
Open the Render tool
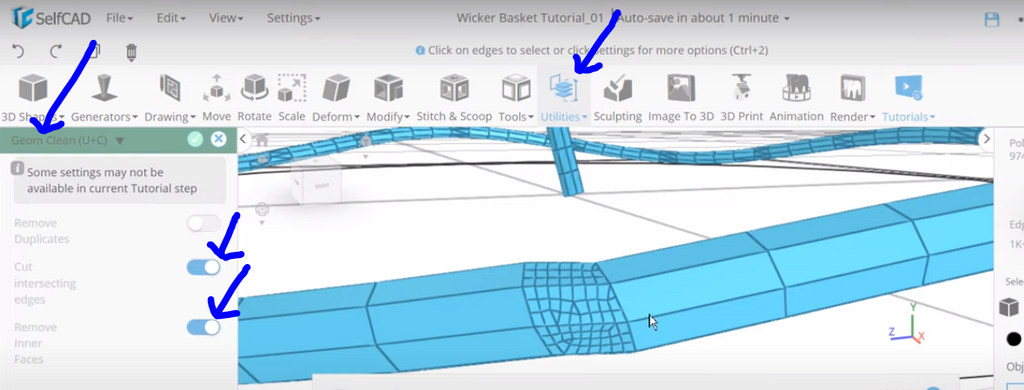point(852,98)
